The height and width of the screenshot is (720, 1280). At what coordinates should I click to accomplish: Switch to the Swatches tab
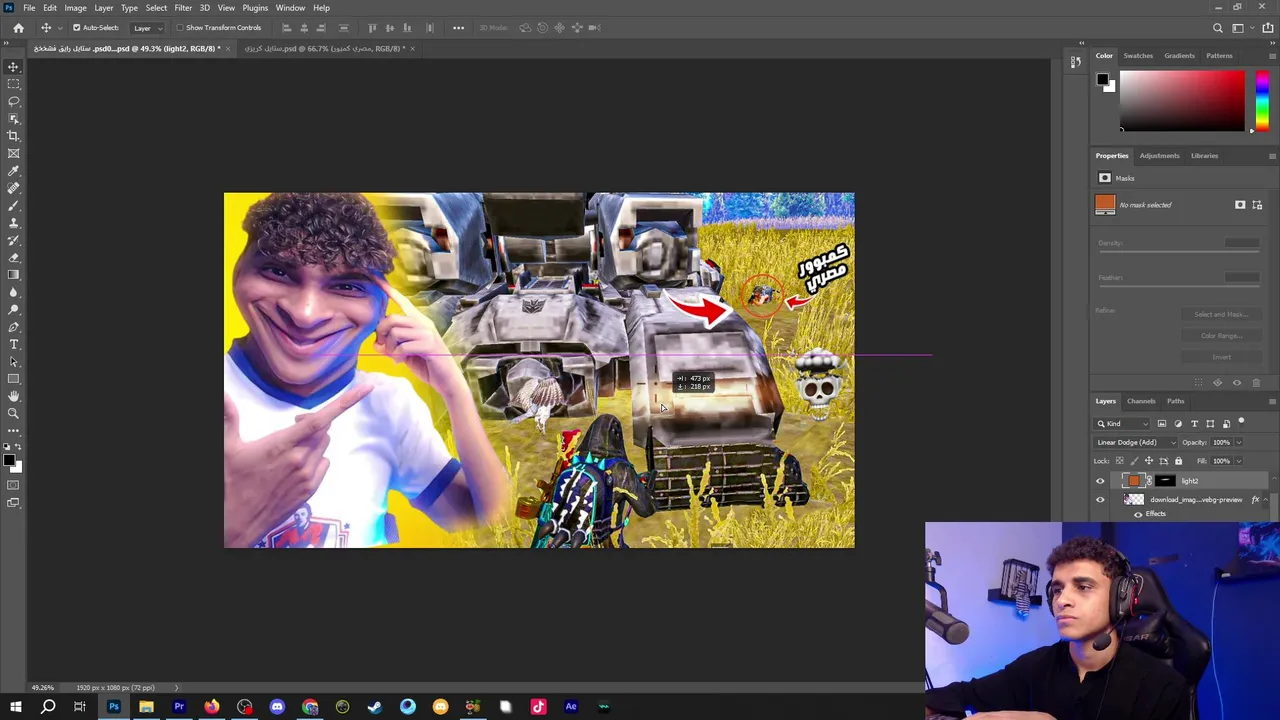[x=1138, y=56]
